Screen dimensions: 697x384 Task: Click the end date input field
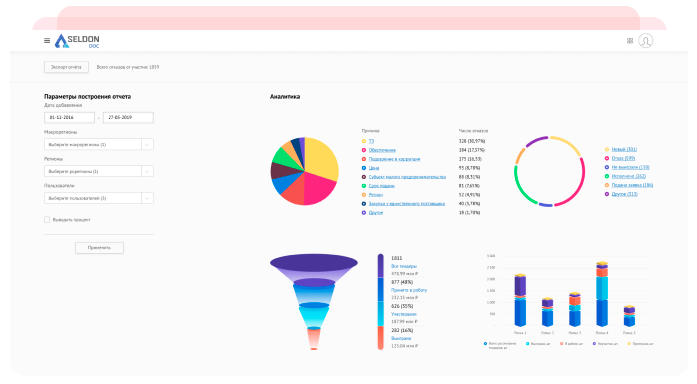(x=128, y=117)
